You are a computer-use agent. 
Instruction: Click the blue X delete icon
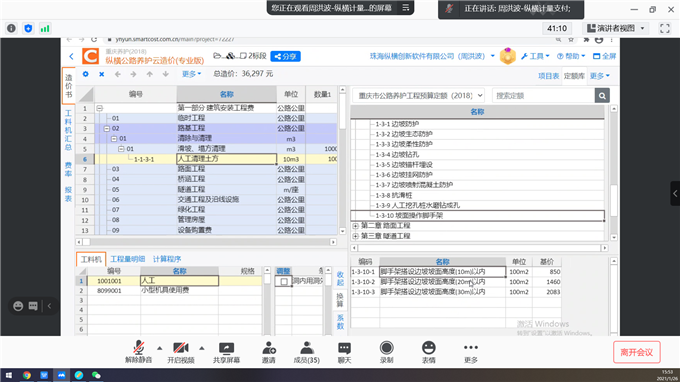click(x=101, y=74)
